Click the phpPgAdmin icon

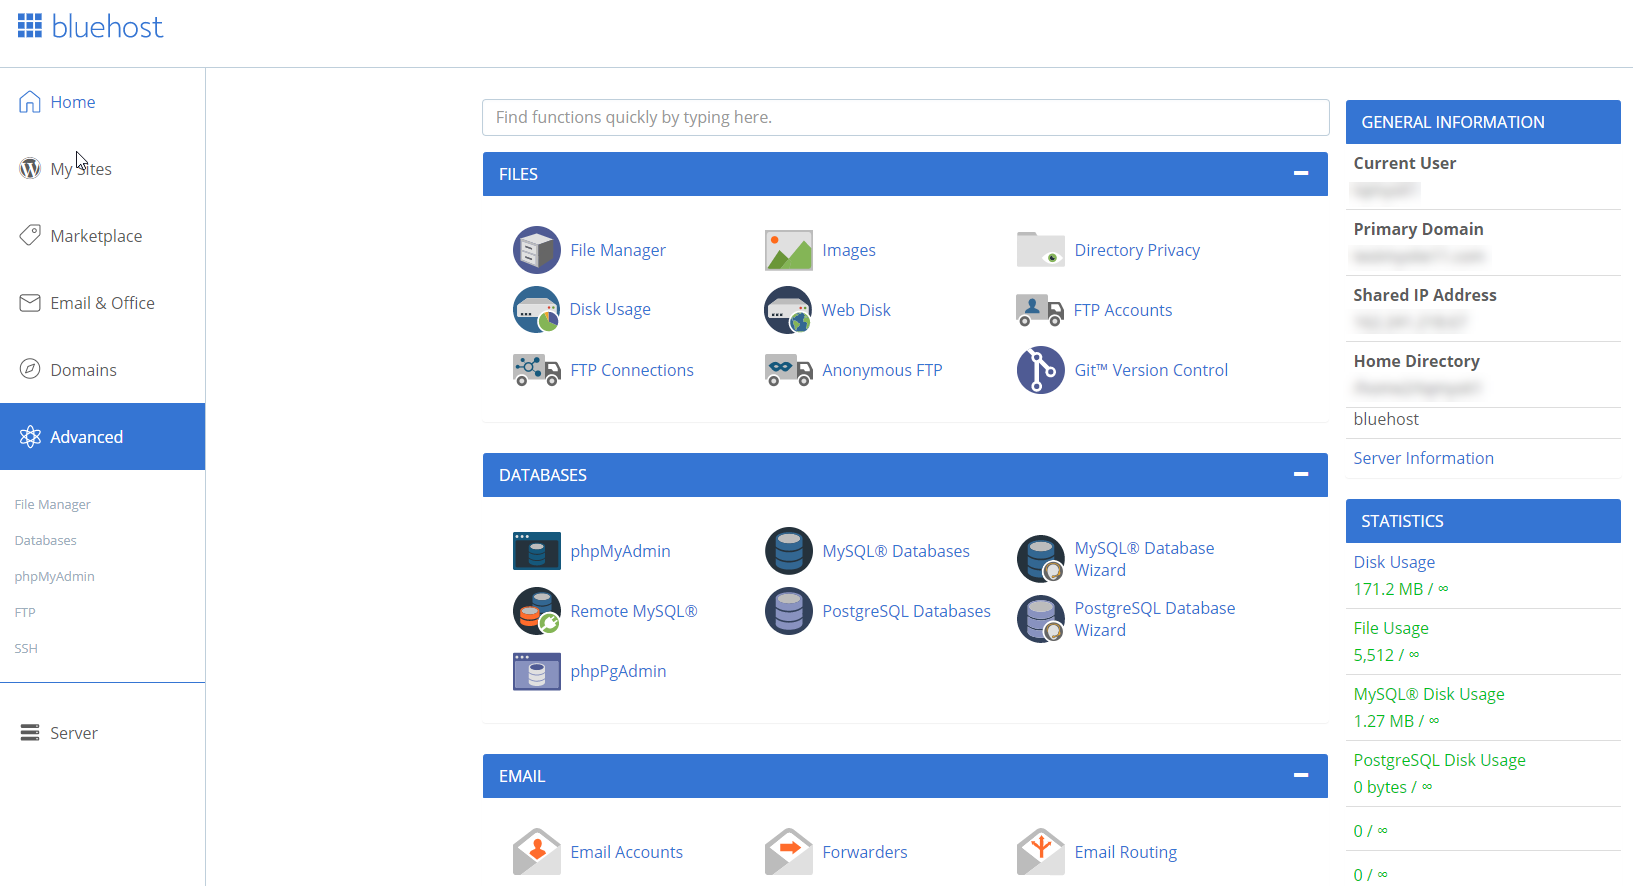click(x=537, y=671)
